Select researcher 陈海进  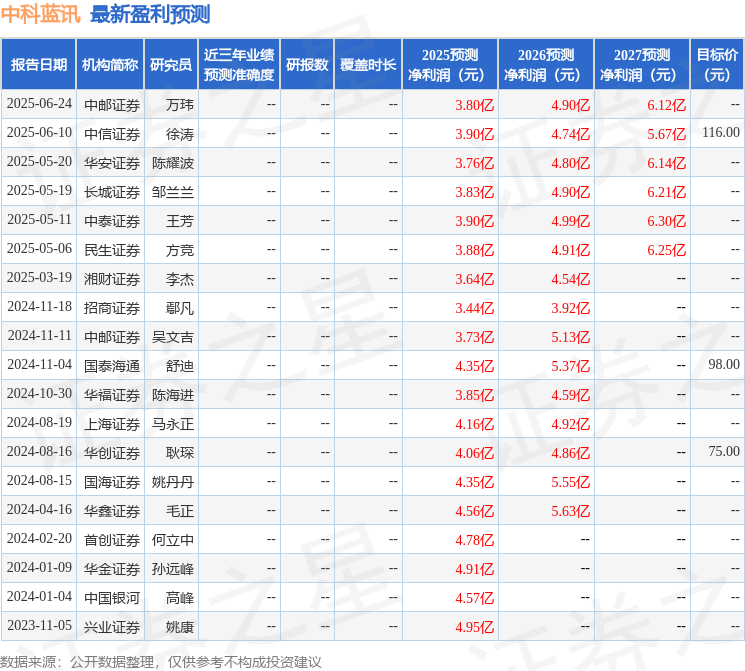(173, 394)
